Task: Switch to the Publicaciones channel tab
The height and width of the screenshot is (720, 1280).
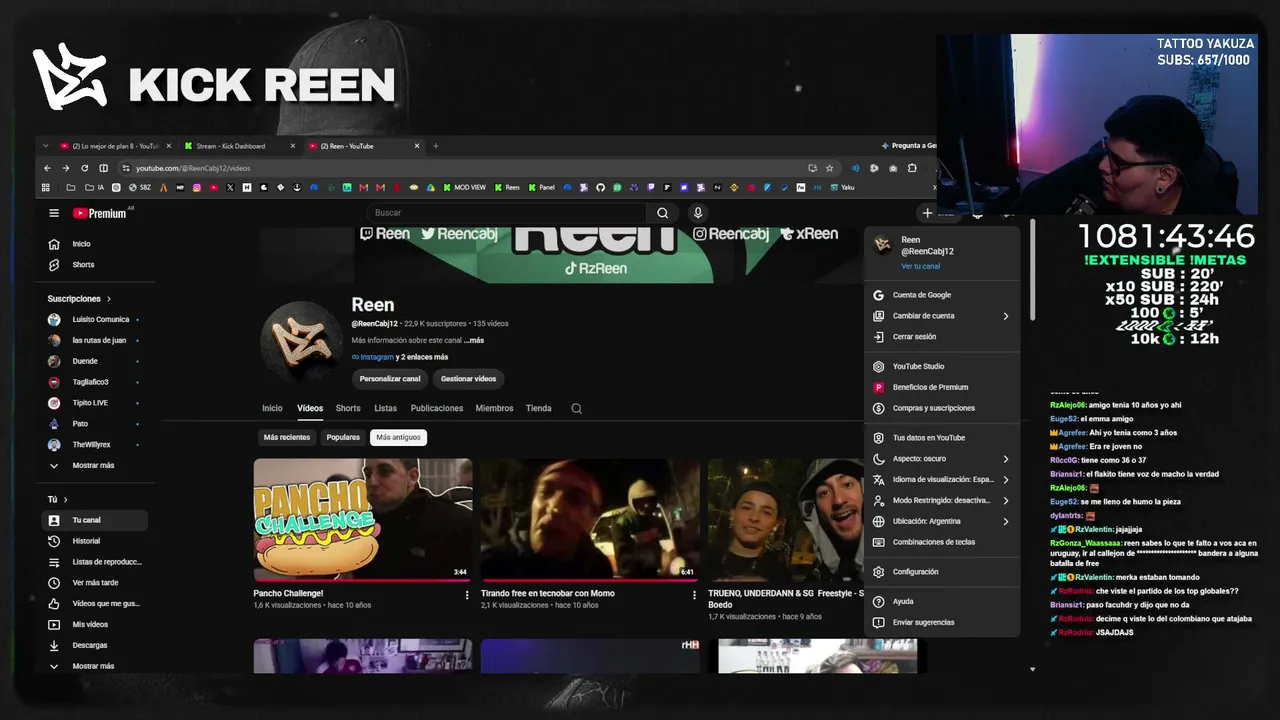Action: point(437,408)
